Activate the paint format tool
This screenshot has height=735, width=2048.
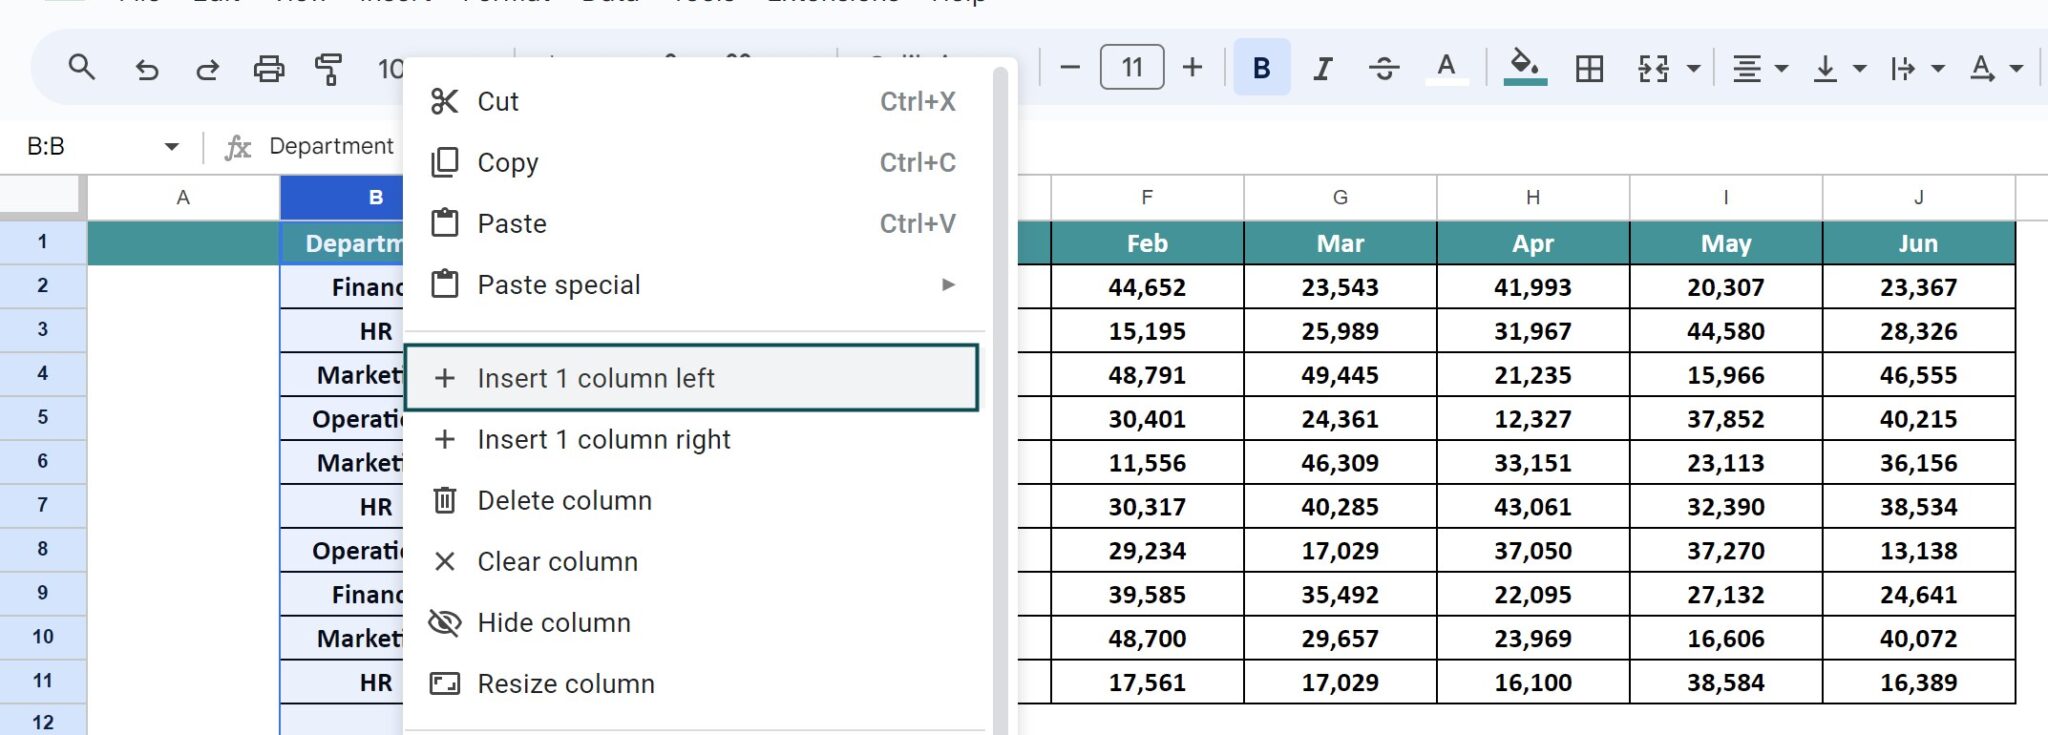328,69
